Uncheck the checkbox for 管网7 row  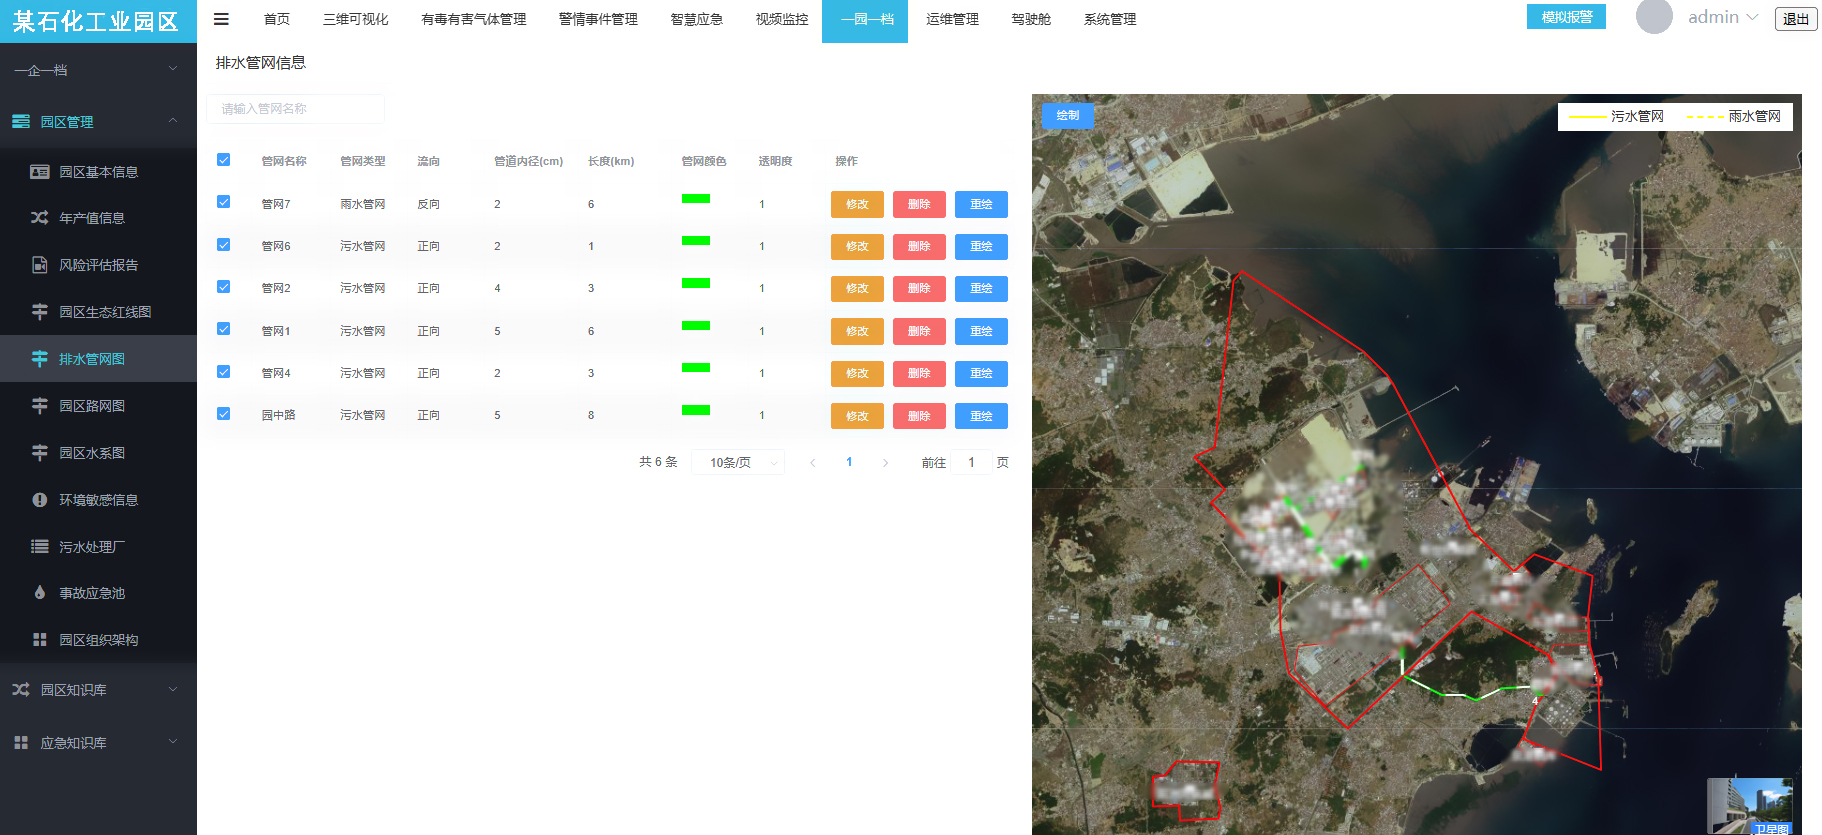click(224, 202)
